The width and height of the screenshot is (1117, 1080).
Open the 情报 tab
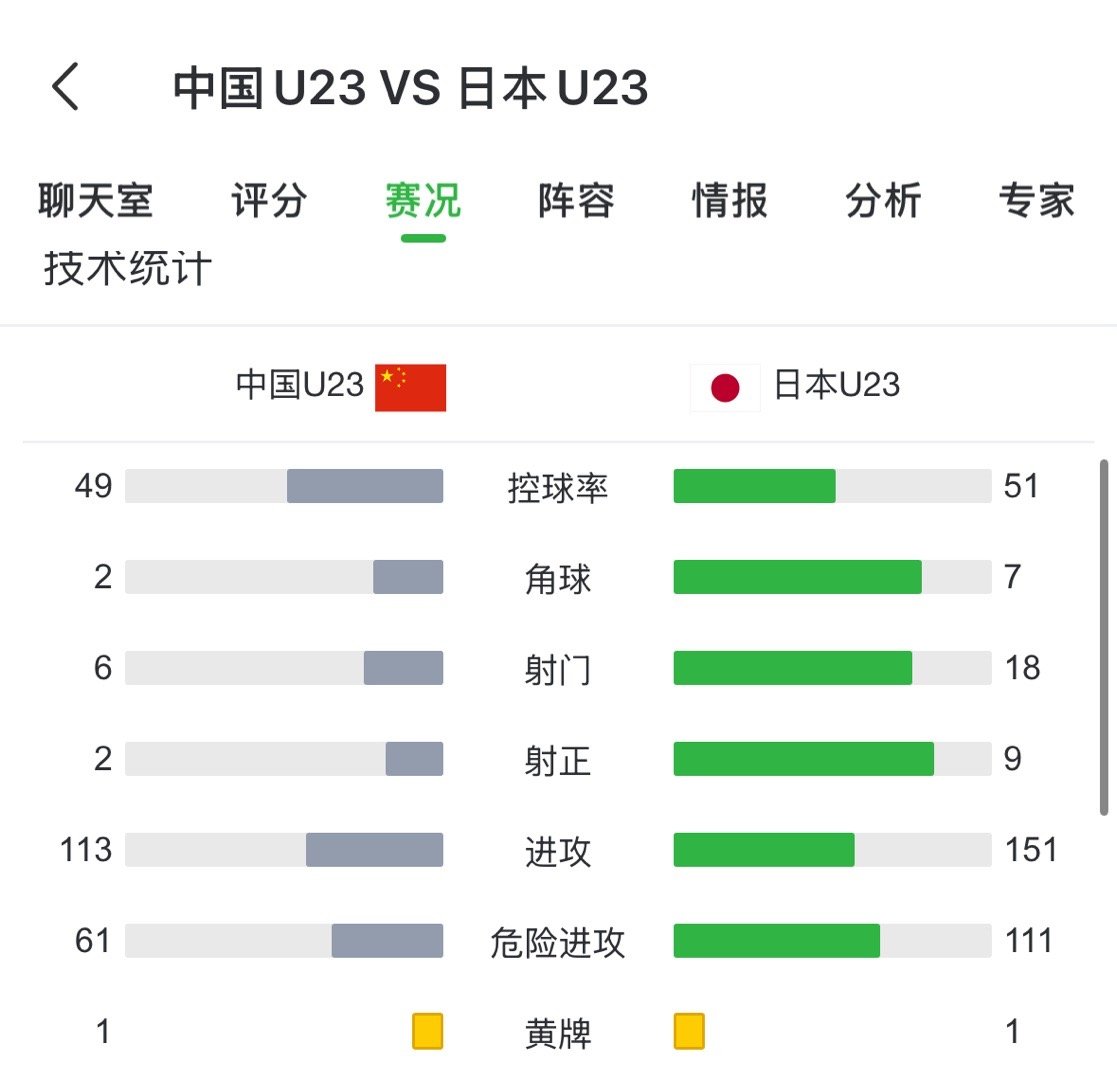pyautogui.click(x=729, y=200)
